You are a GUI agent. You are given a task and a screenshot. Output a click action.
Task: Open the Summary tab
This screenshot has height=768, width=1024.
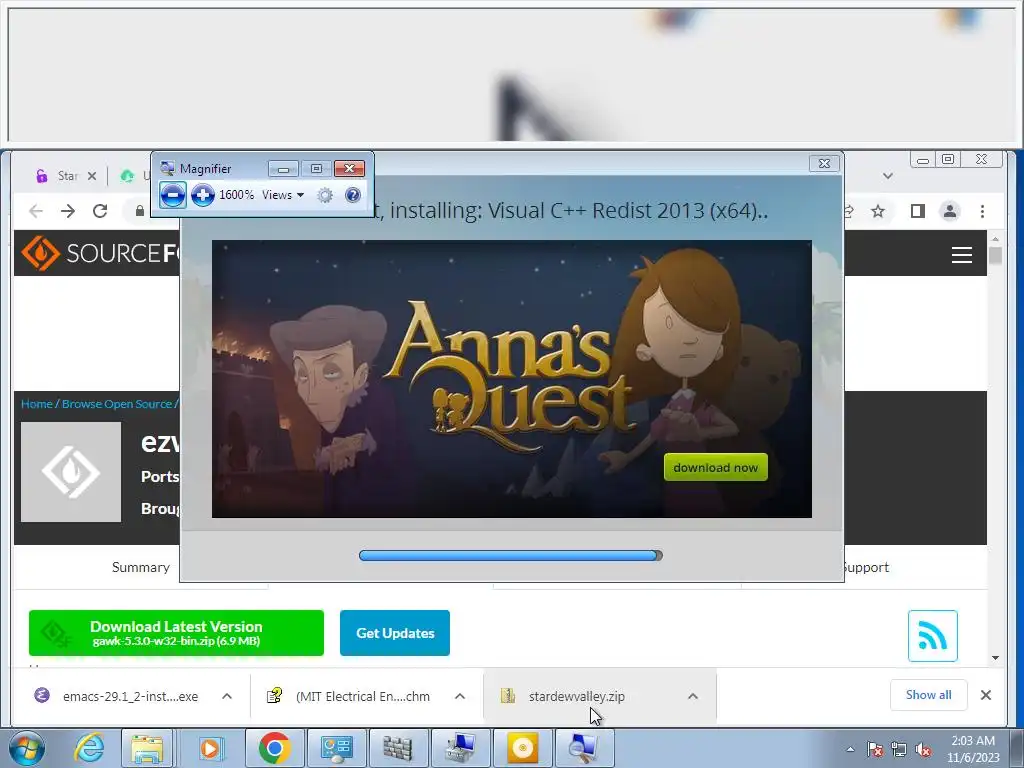[x=140, y=567]
